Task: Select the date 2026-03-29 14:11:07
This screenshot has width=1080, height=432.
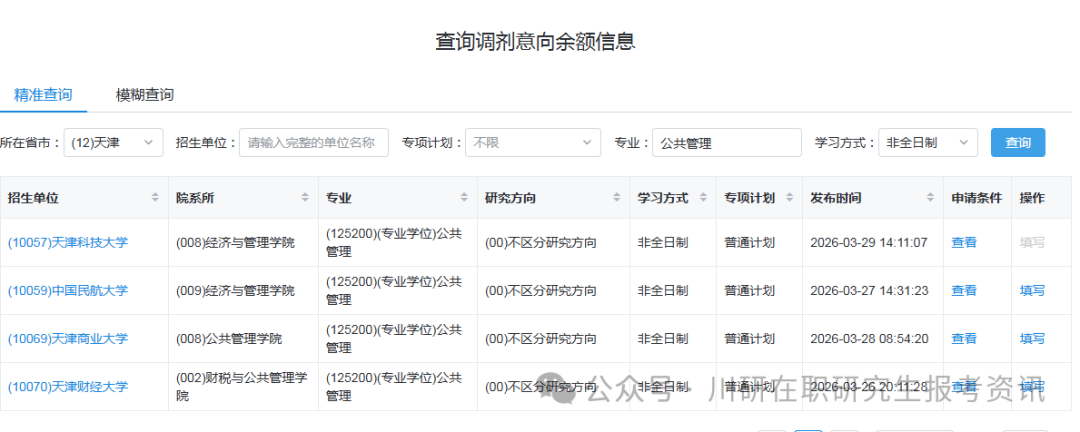Action: pos(869,243)
